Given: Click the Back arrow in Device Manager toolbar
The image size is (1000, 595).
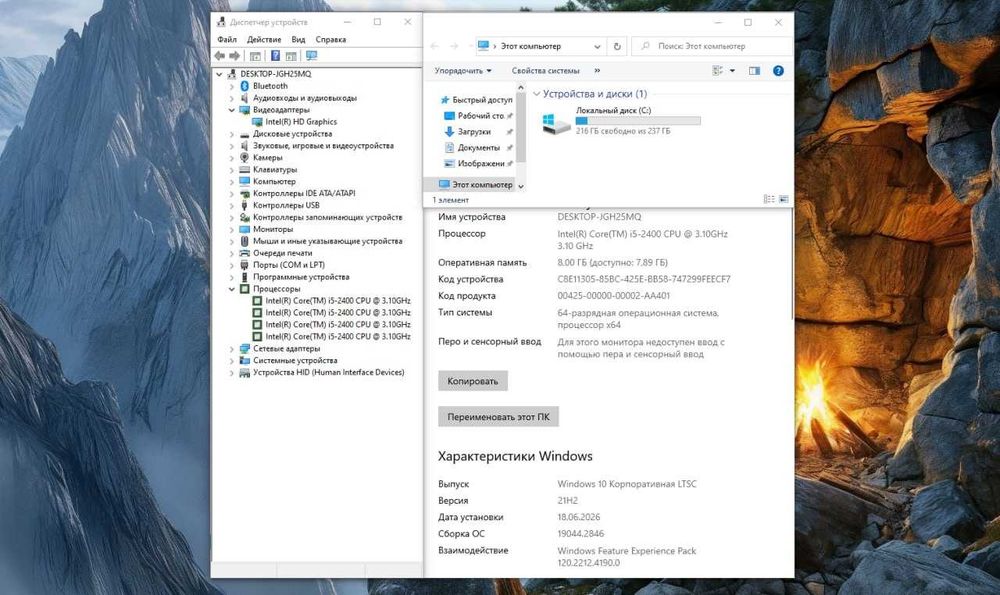Looking at the screenshot, I should [220, 56].
